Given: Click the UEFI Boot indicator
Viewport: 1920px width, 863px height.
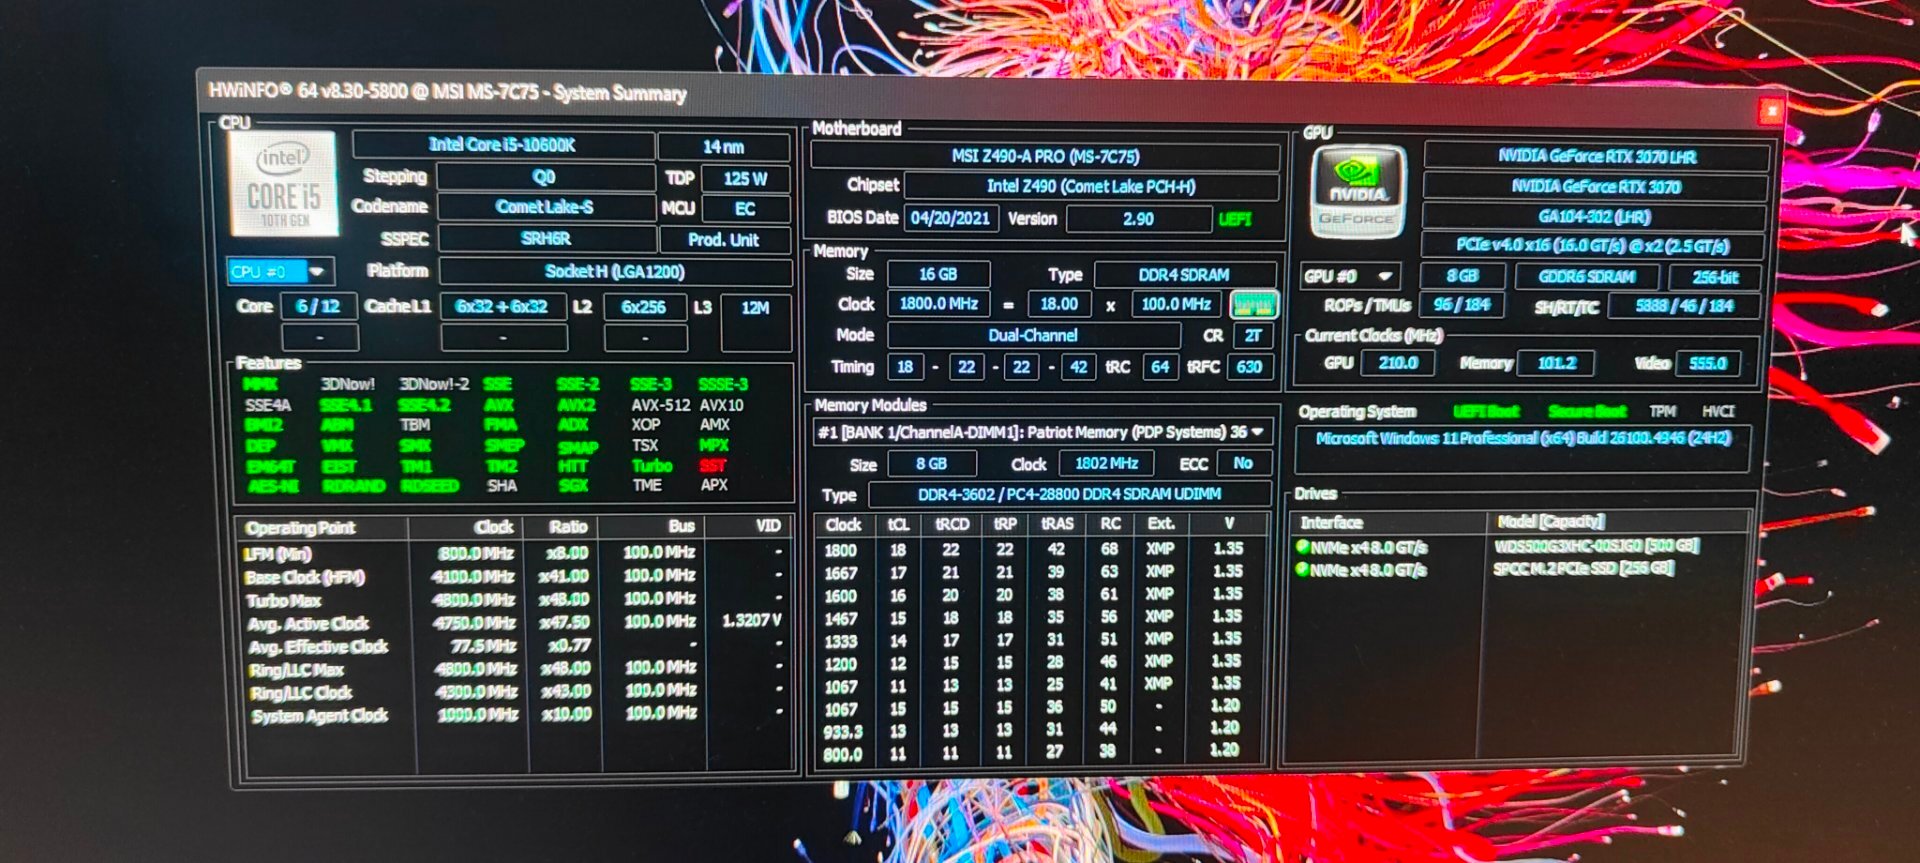Looking at the screenshot, I should [x=1486, y=412].
